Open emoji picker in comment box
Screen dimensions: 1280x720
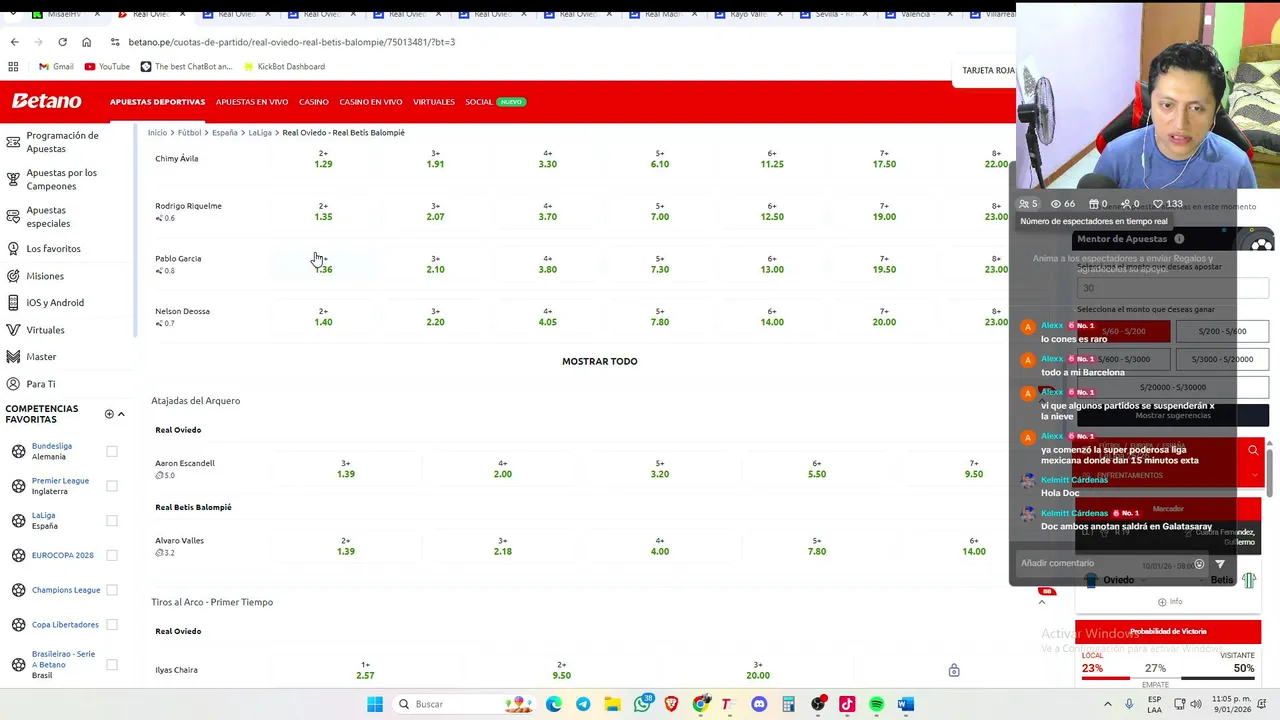tap(1199, 564)
